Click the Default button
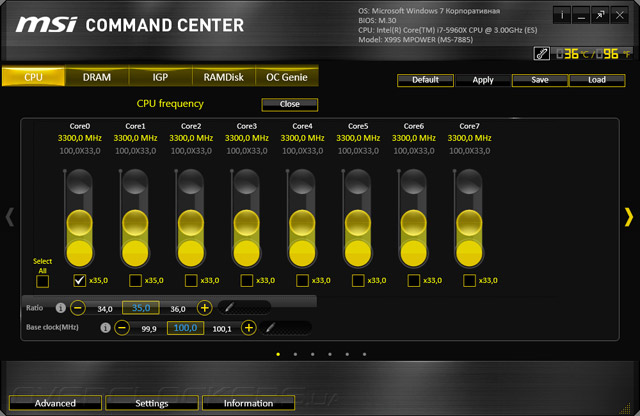The image size is (640, 416). click(x=425, y=80)
